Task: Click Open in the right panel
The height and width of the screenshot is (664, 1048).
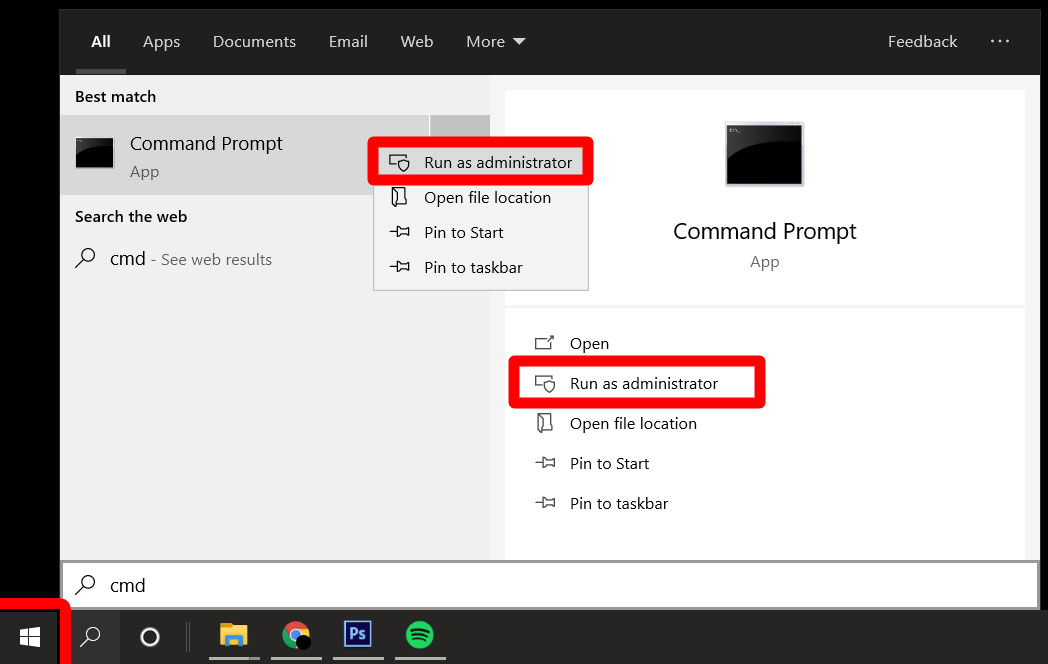Action: click(589, 344)
